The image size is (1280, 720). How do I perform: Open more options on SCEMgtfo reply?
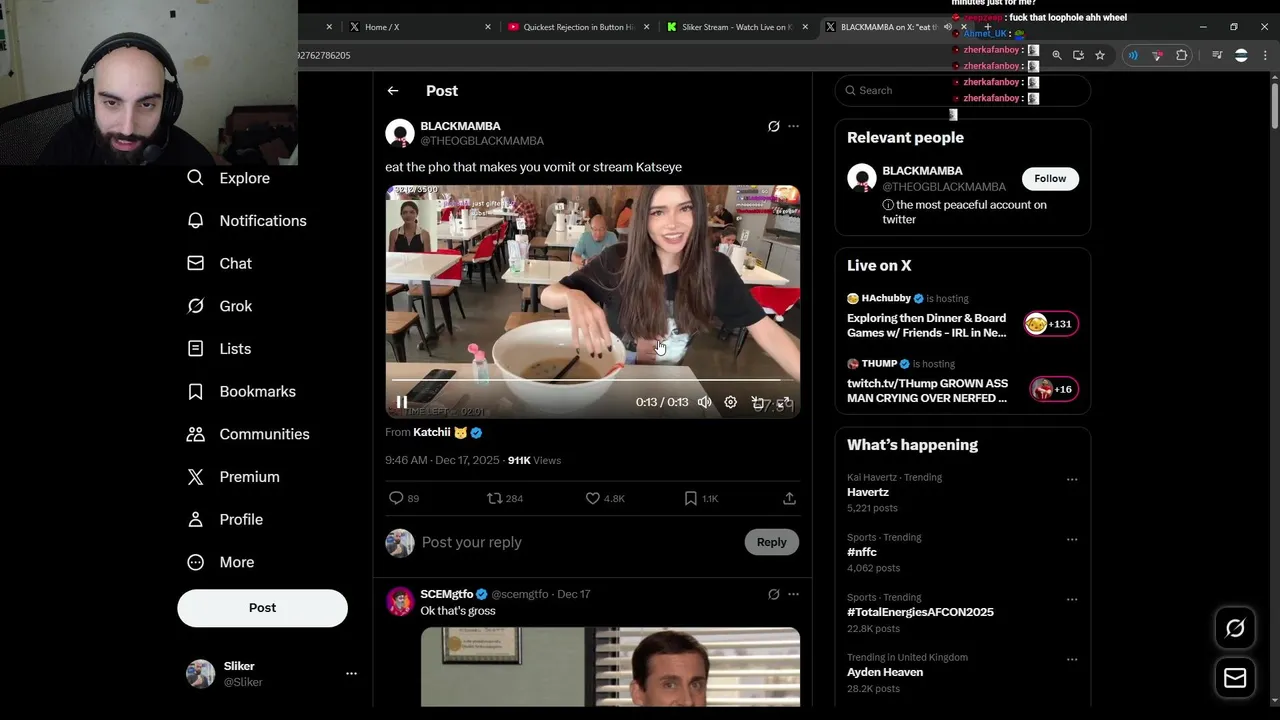[x=793, y=594]
